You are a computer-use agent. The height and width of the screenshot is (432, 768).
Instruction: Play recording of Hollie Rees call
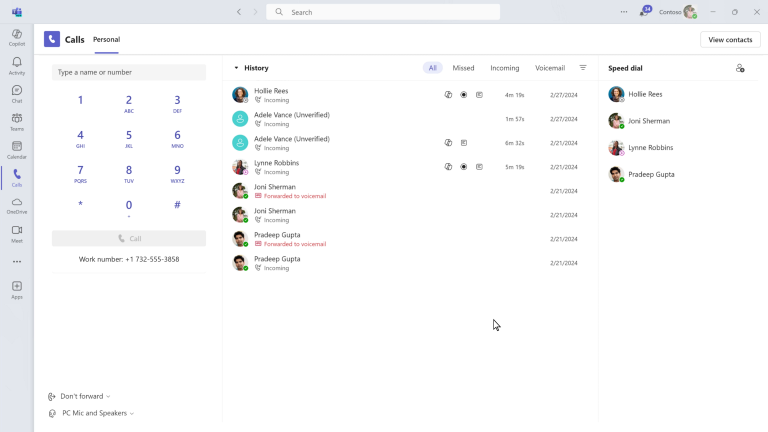click(x=463, y=95)
